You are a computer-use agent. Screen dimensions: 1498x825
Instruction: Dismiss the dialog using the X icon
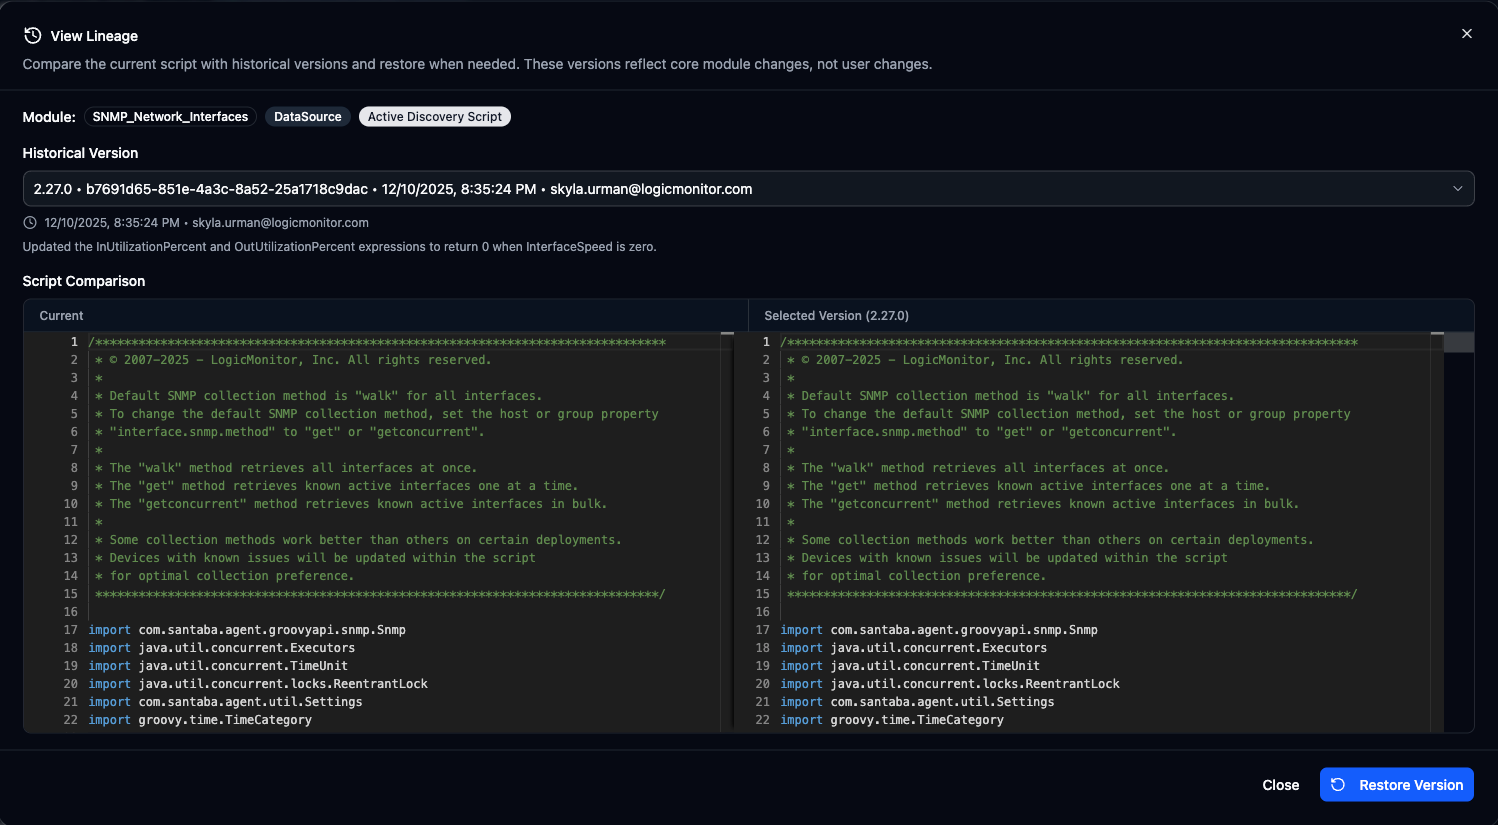[x=1467, y=33]
